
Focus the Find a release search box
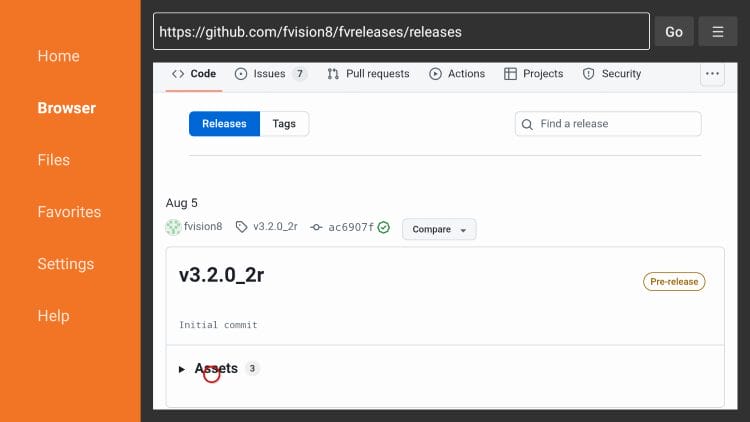point(615,124)
